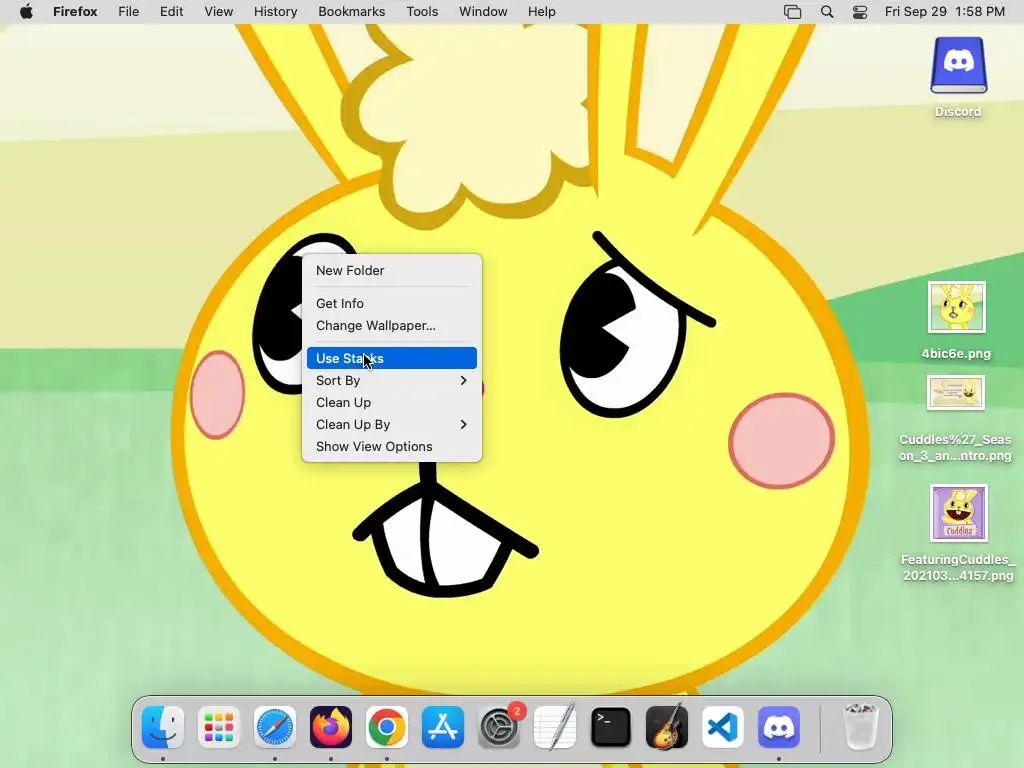Choose Clean Up in context menu
This screenshot has width=1024, height=768.
point(392,402)
